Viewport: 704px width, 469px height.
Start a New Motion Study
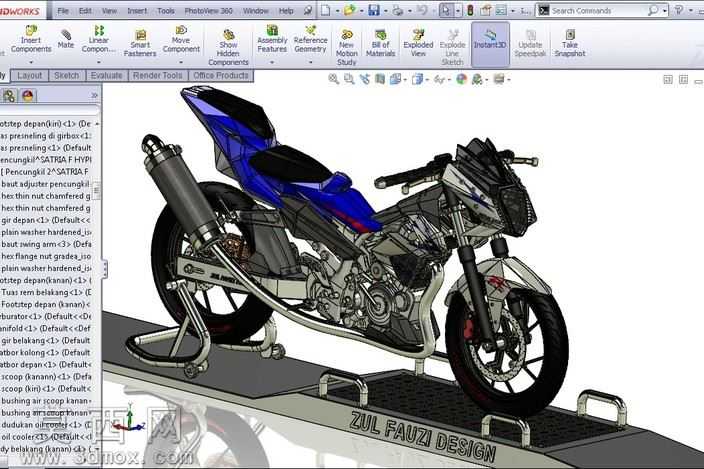click(x=347, y=48)
